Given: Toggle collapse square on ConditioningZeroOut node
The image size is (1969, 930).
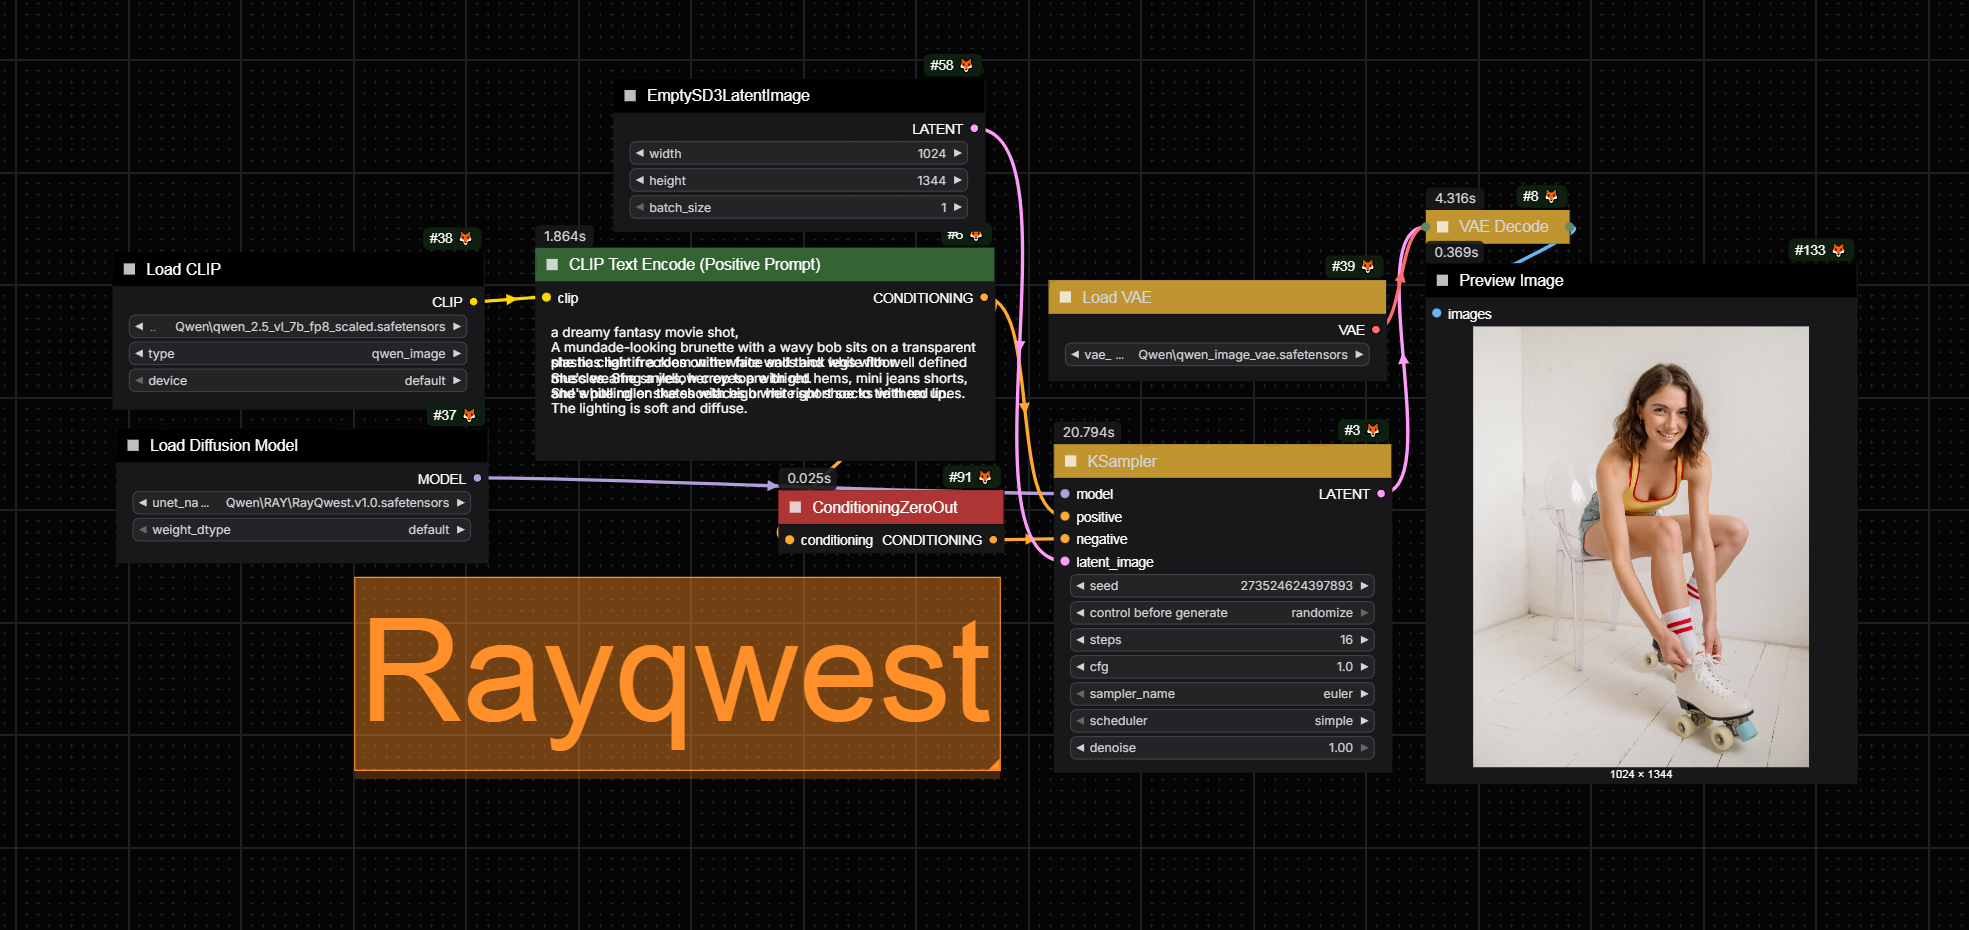Looking at the screenshot, I should click(795, 507).
